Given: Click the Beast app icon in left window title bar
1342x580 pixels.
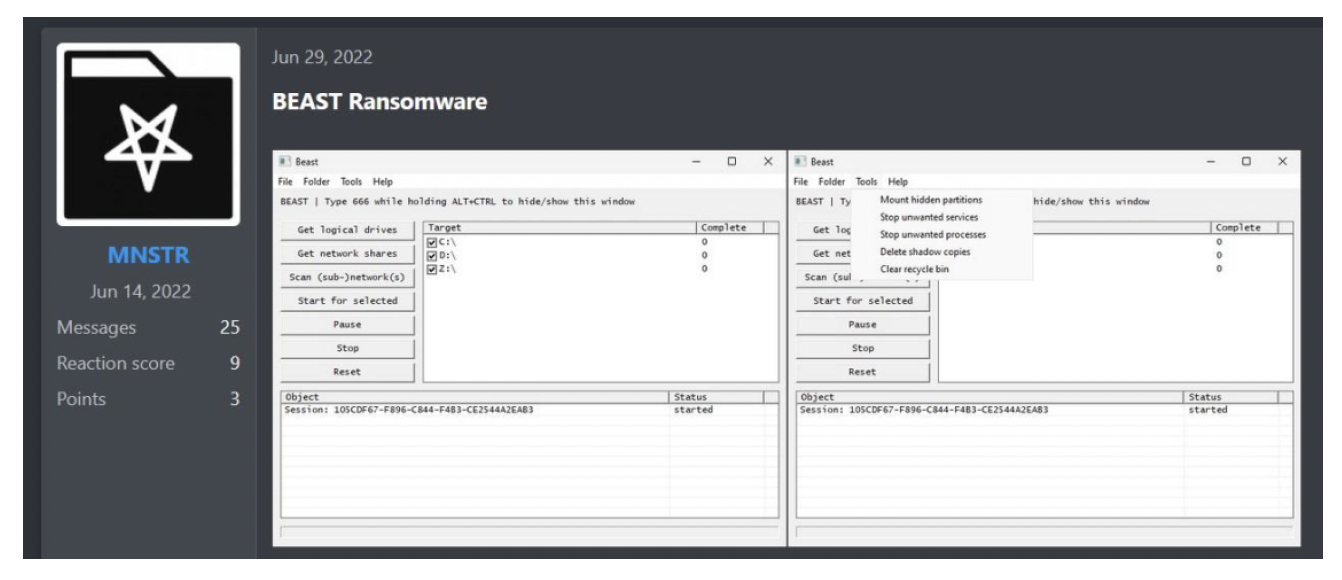Looking at the screenshot, I should (283, 160).
